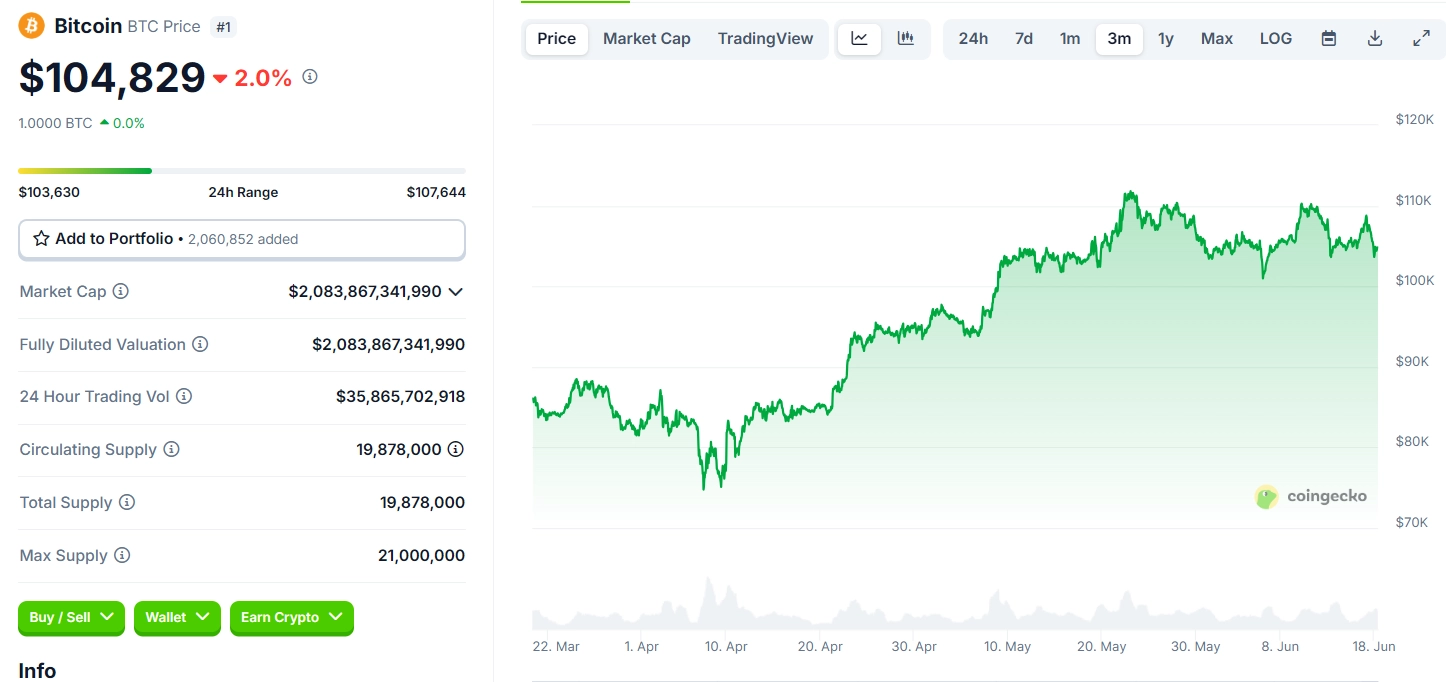Open Fully Diluted Valuation info icon
Screen dimensions: 1446x682
200,344
